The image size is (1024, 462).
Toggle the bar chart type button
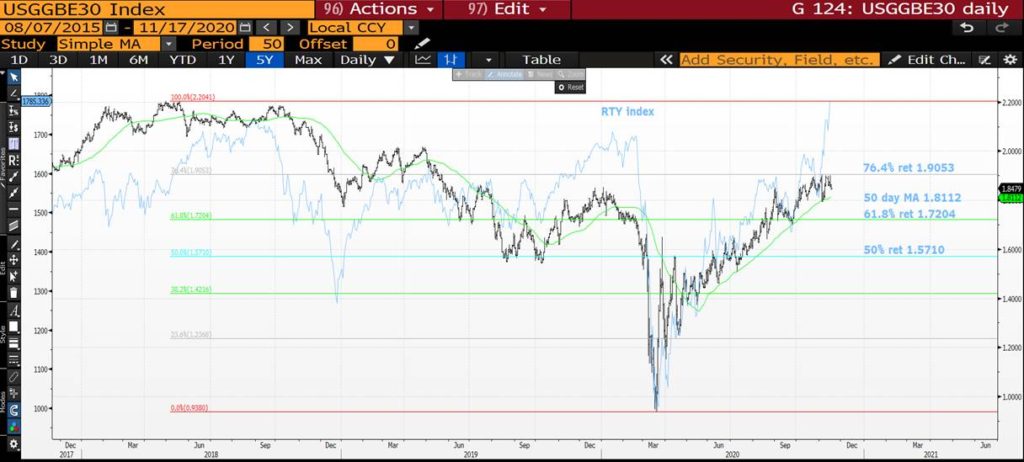452,60
